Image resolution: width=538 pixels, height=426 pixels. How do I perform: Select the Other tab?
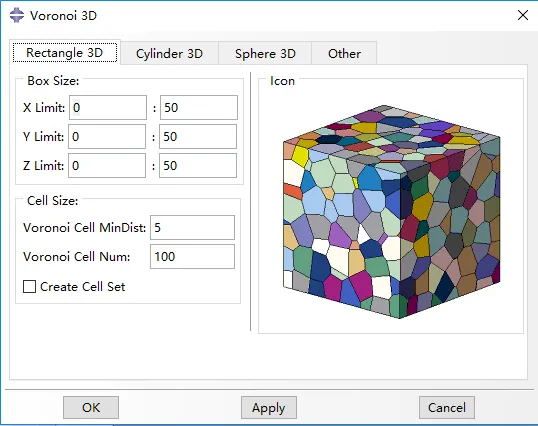(x=344, y=54)
